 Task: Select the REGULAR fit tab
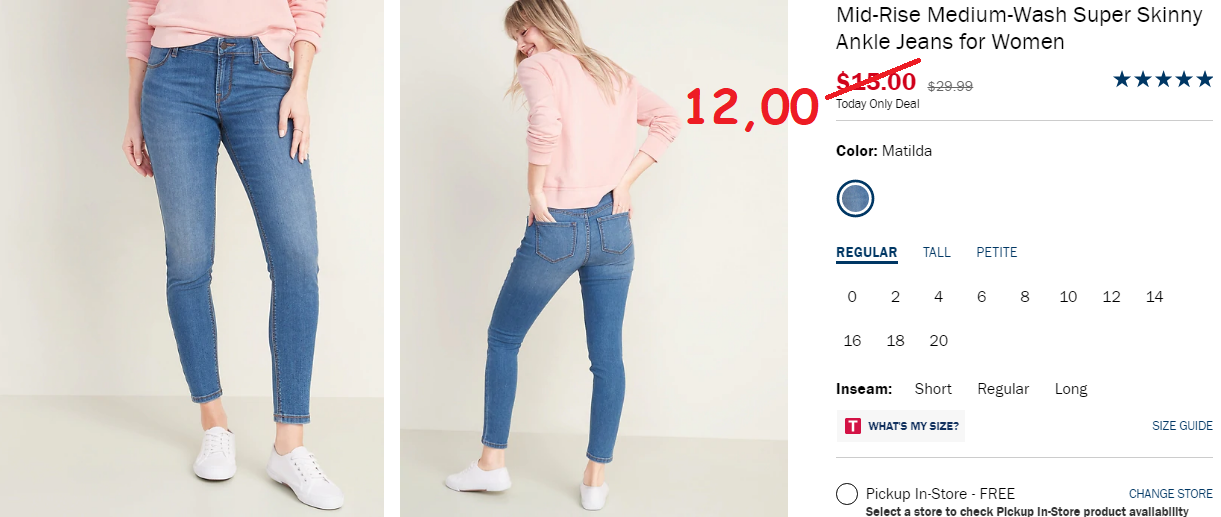click(x=866, y=253)
